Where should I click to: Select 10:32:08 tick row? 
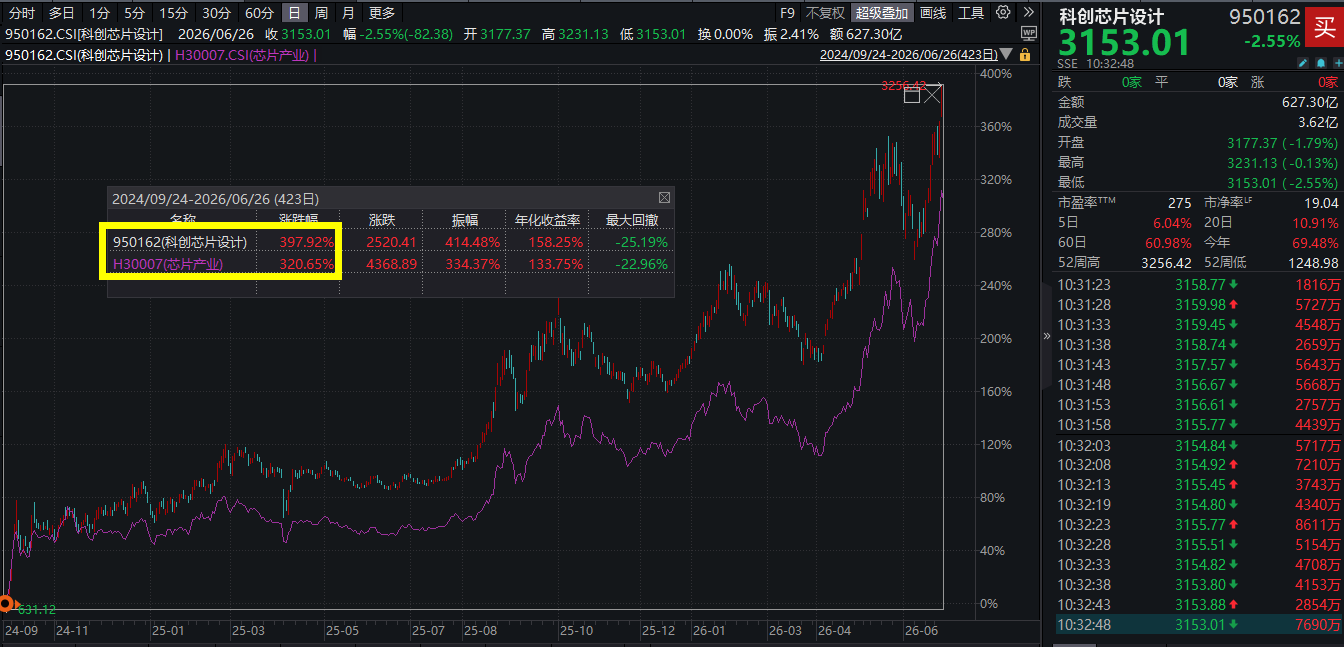click(1199, 465)
